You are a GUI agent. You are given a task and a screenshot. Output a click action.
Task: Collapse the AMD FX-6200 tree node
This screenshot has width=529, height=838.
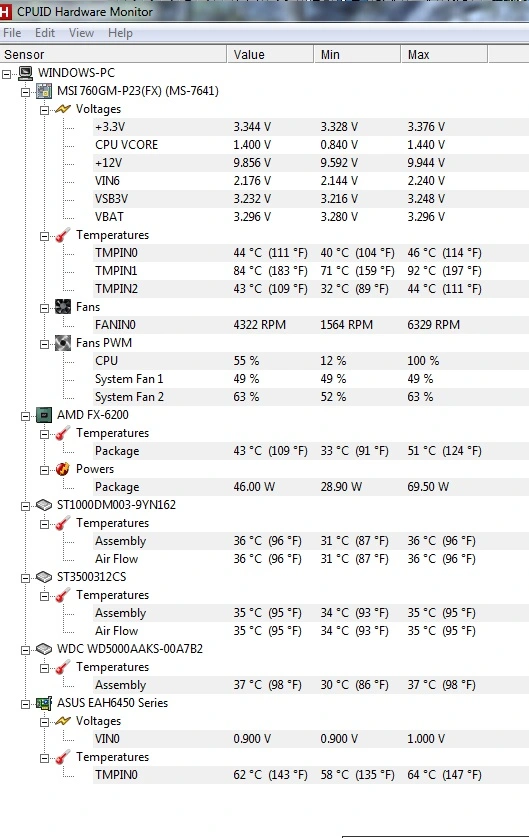(25, 416)
